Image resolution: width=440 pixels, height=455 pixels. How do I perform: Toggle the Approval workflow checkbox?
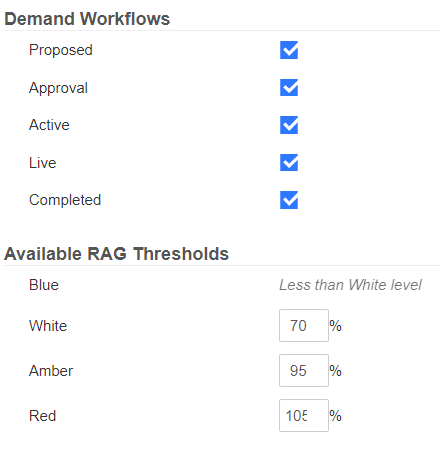289,88
